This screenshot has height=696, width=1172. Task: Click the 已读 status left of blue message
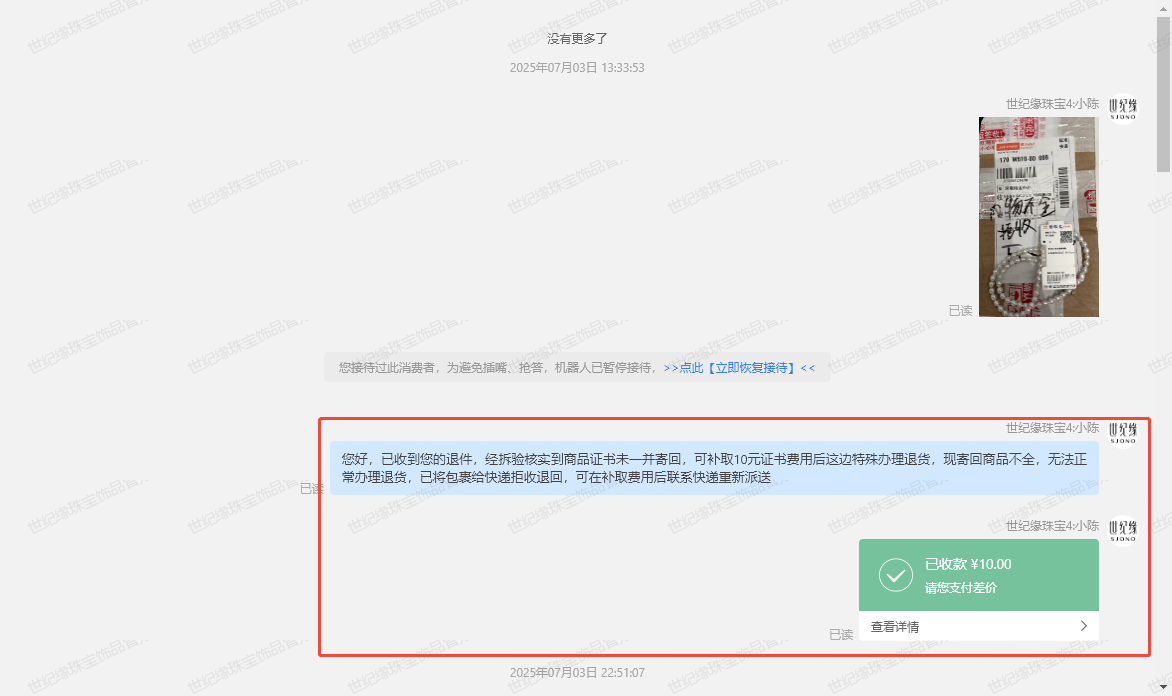[x=311, y=489]
